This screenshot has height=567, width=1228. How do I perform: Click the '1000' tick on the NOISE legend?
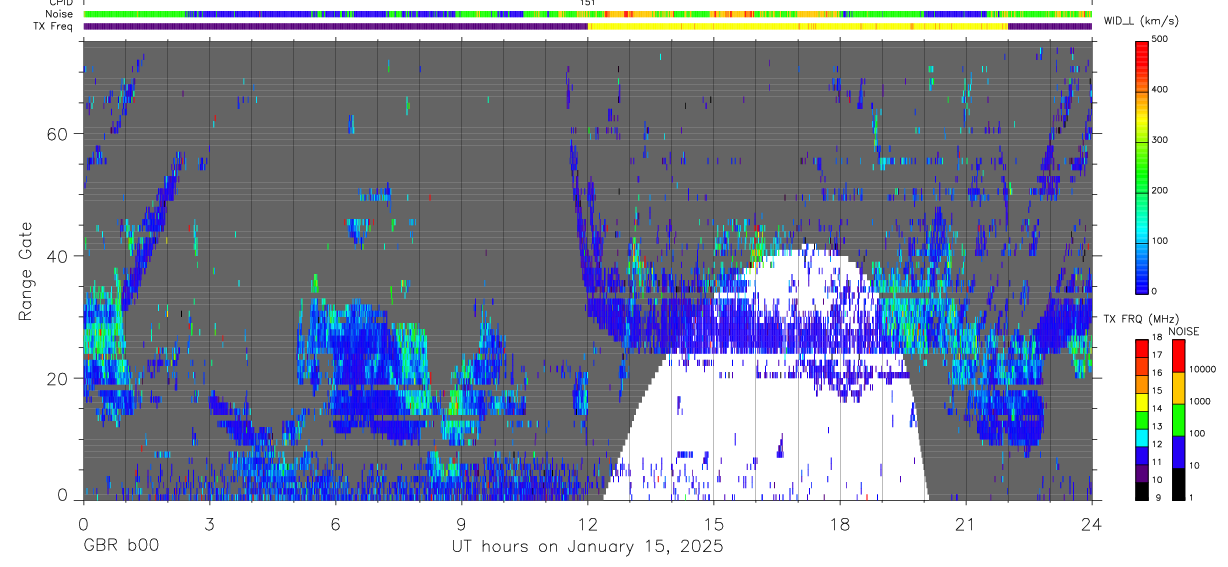[1201, 402]
